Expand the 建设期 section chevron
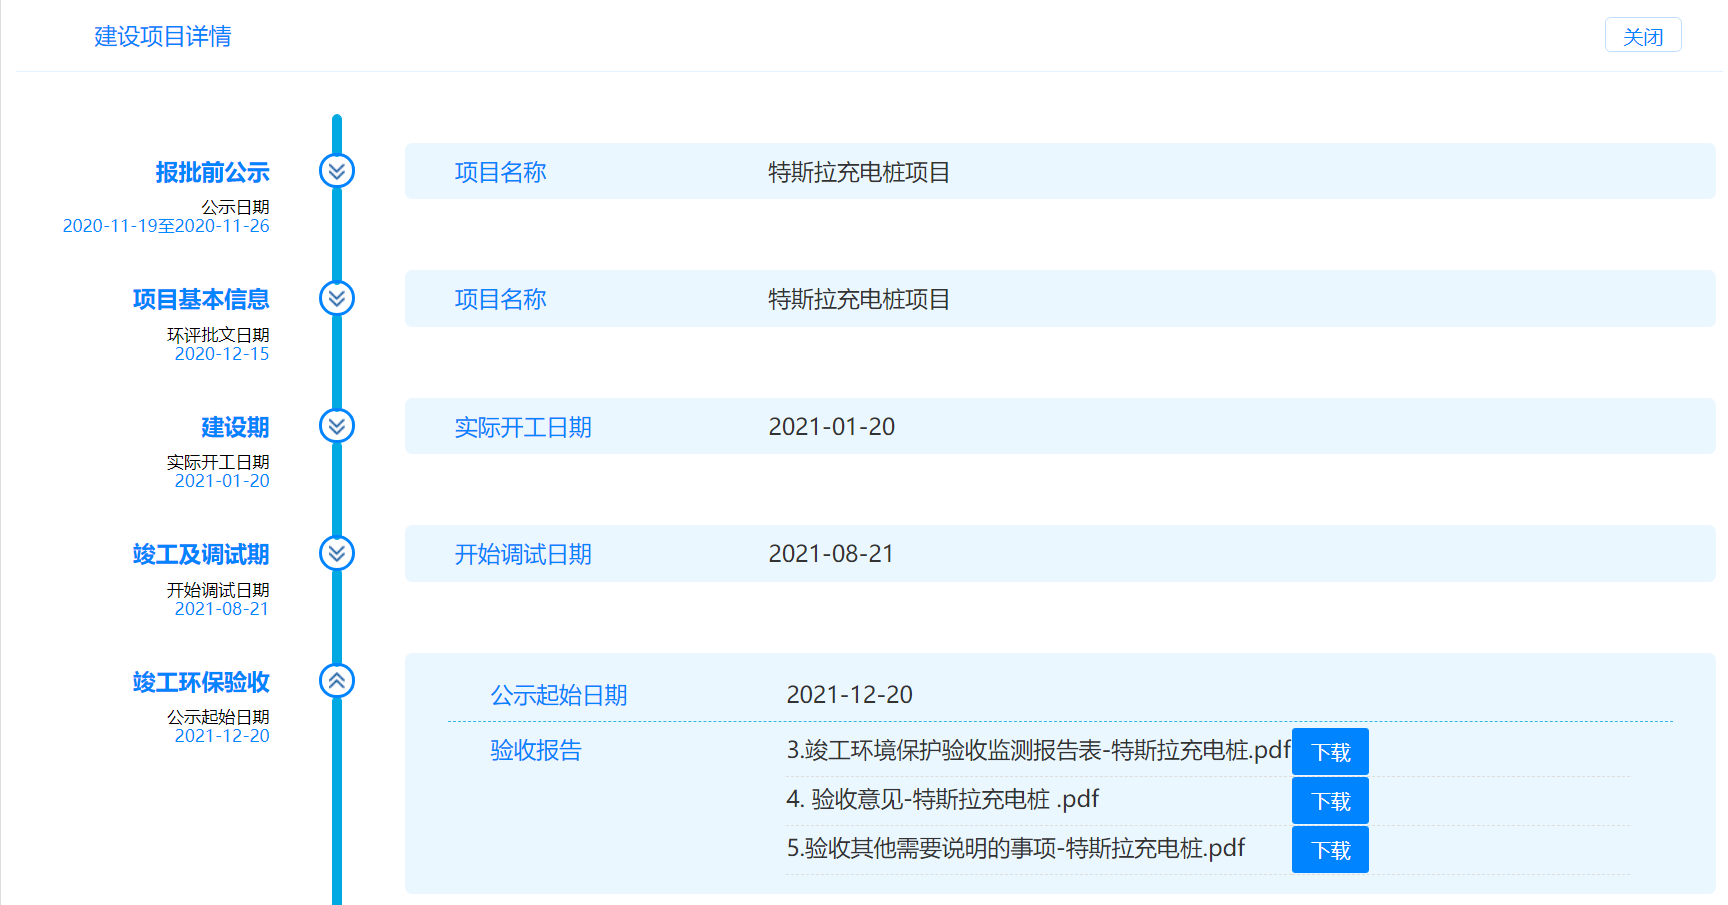Viewport: 1728px width, 905px height. point(337,426)
